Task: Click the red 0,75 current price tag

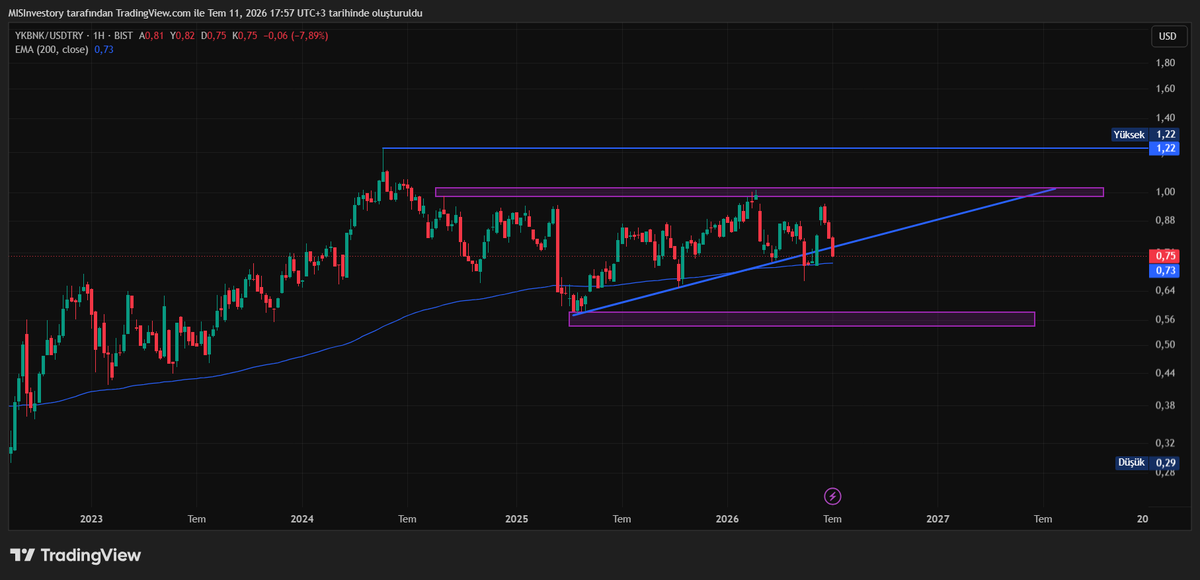Action: click(x=1165, y=257)
